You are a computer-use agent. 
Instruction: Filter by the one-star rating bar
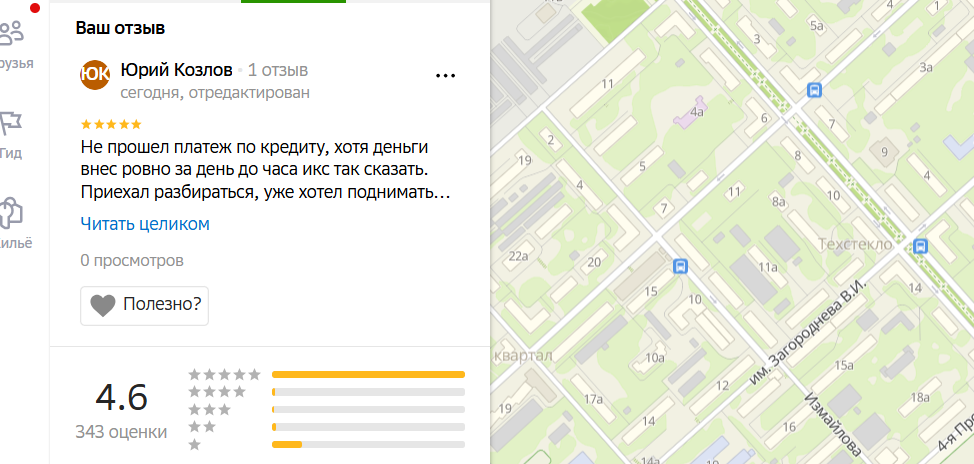pyautogui.click(x=368, y=444)
